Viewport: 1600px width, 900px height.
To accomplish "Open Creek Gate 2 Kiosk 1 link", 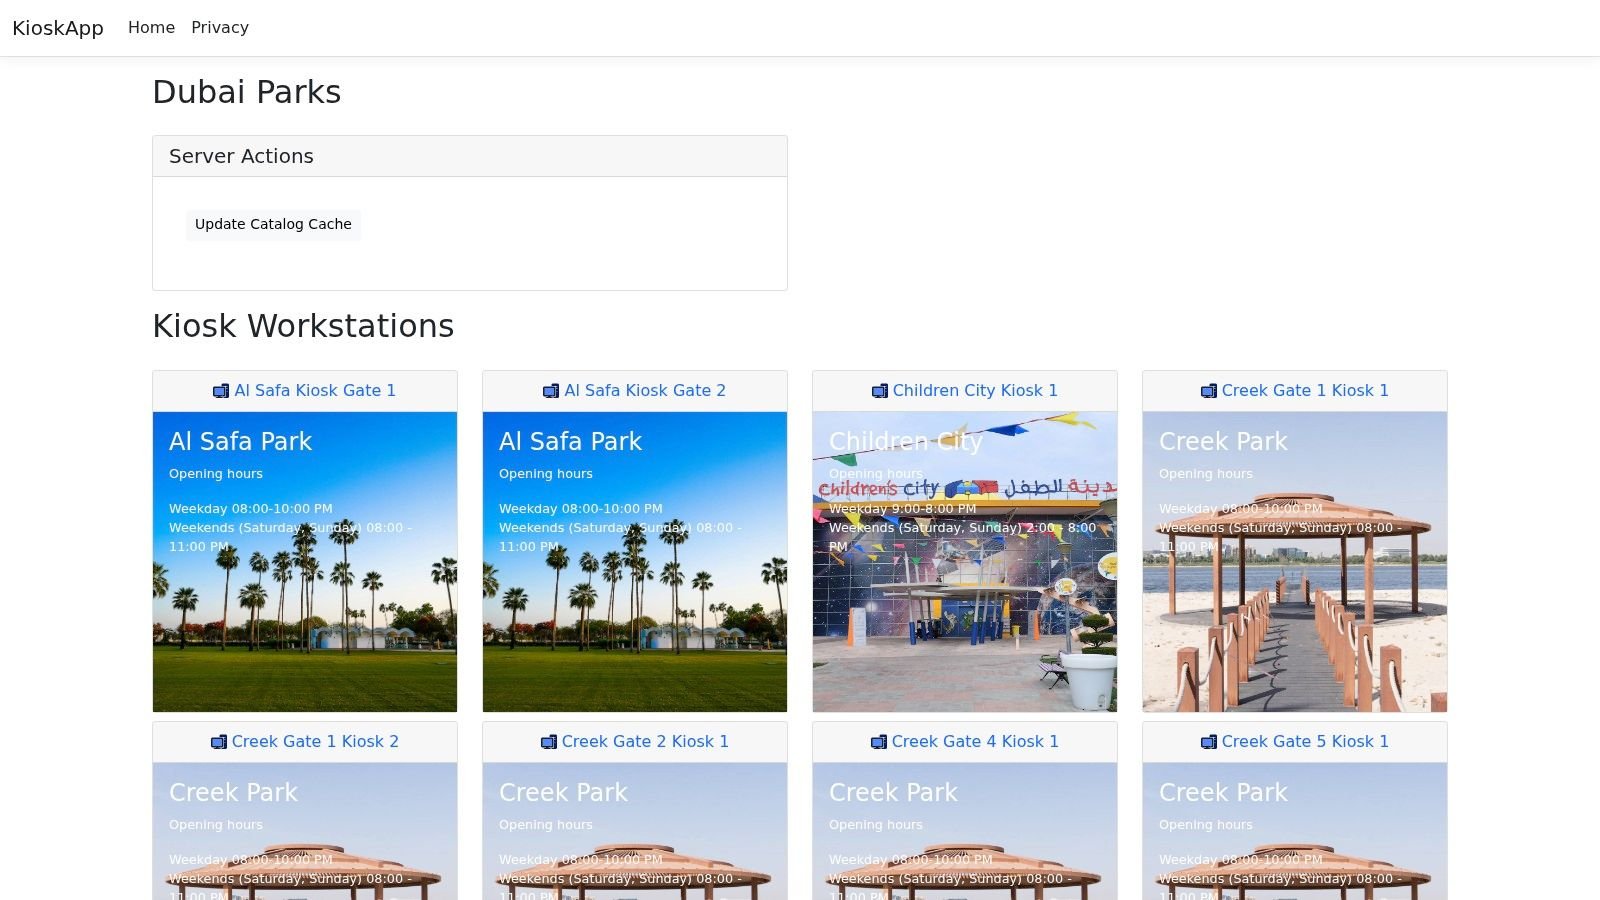I will 645,742.
